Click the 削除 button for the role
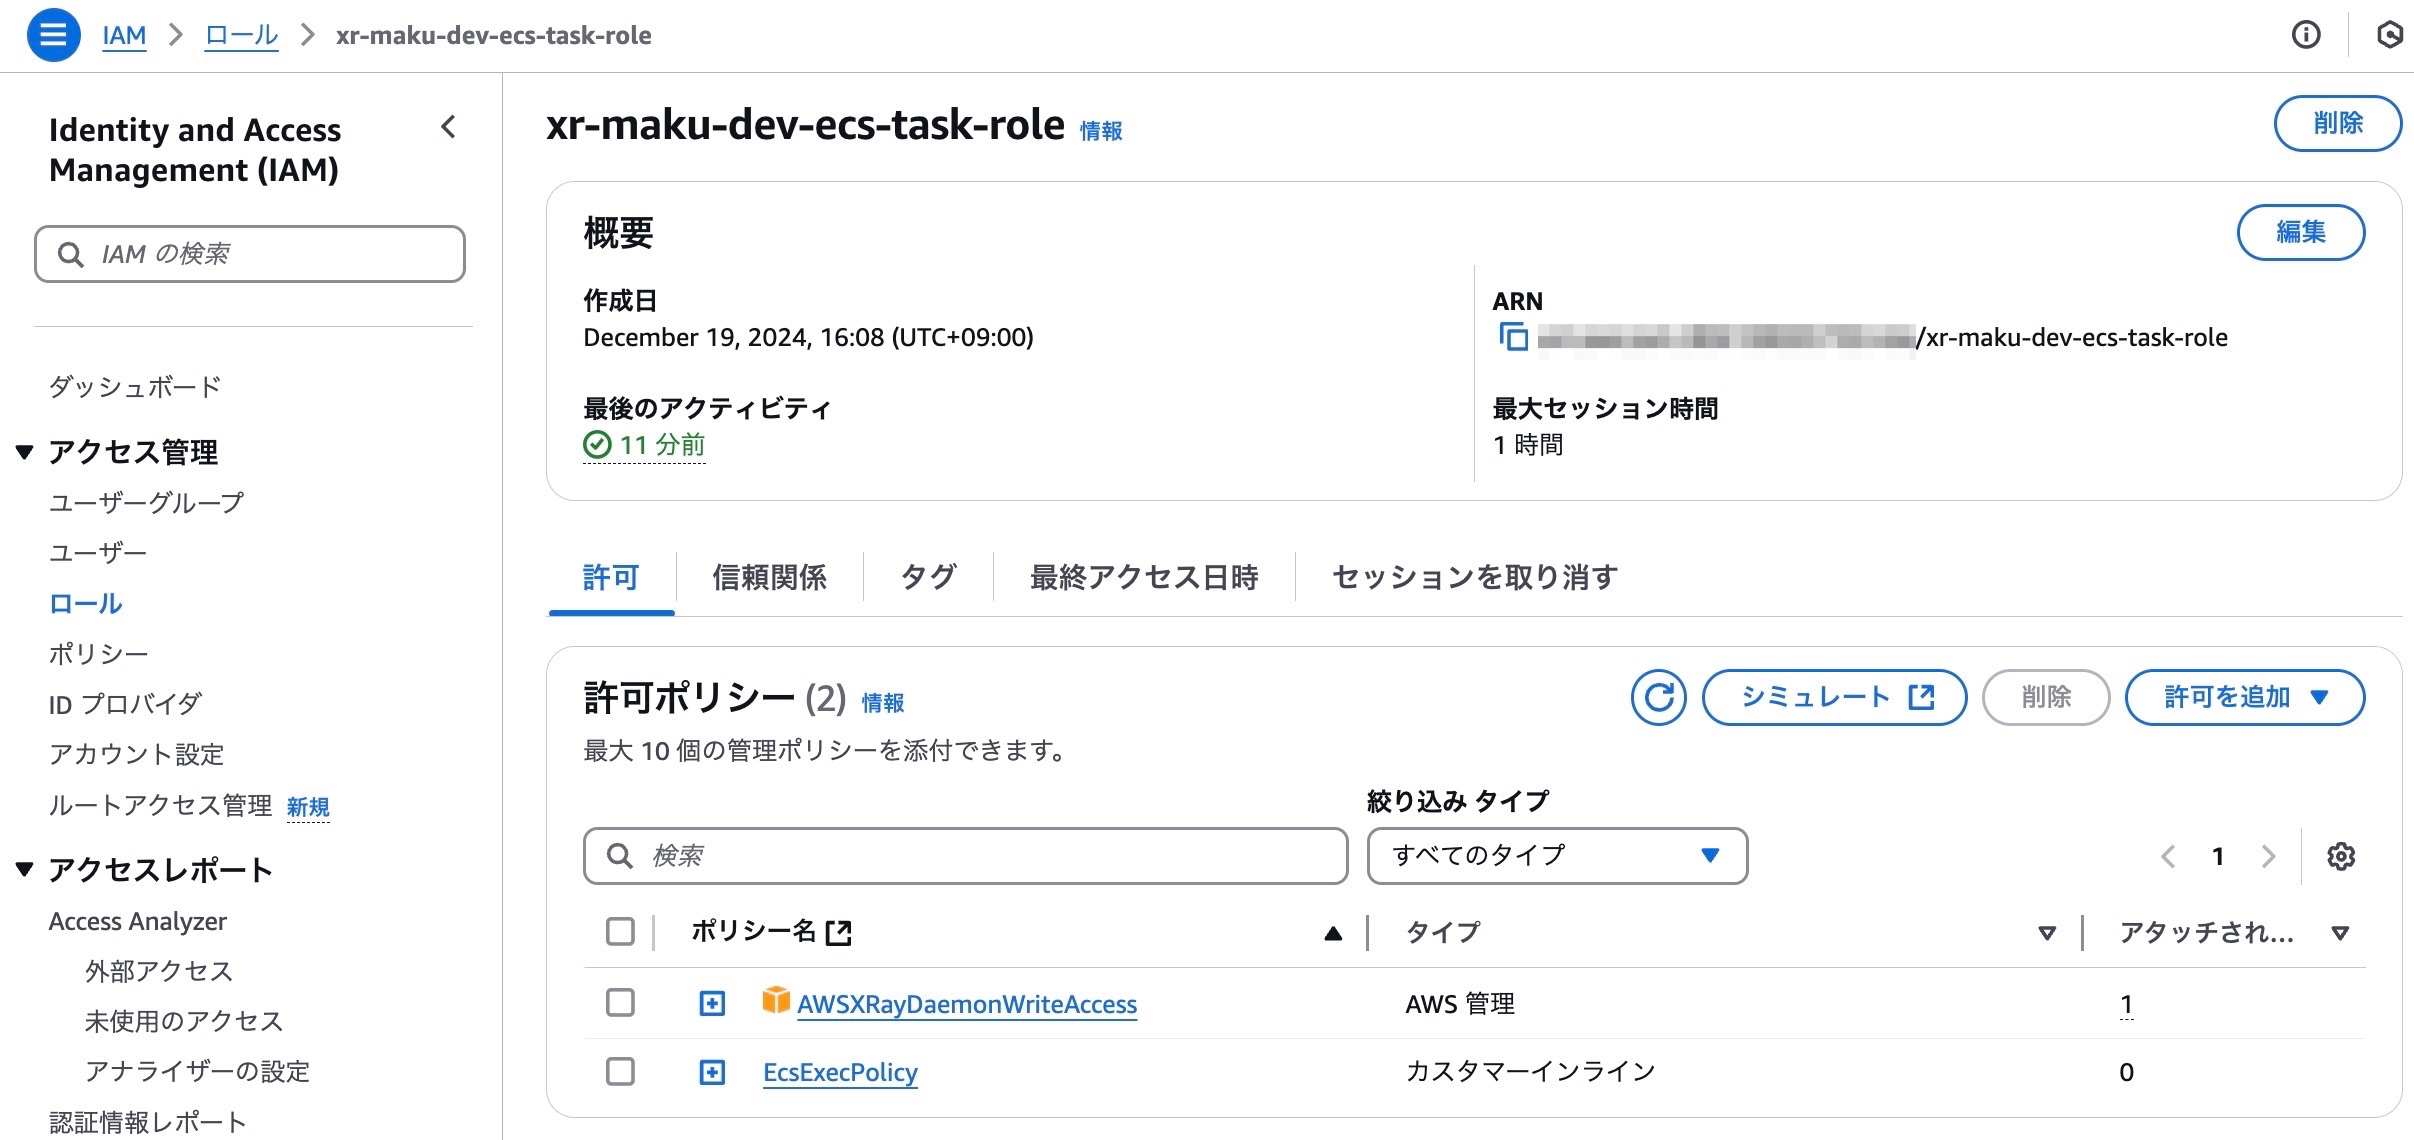 point(2338,123)
